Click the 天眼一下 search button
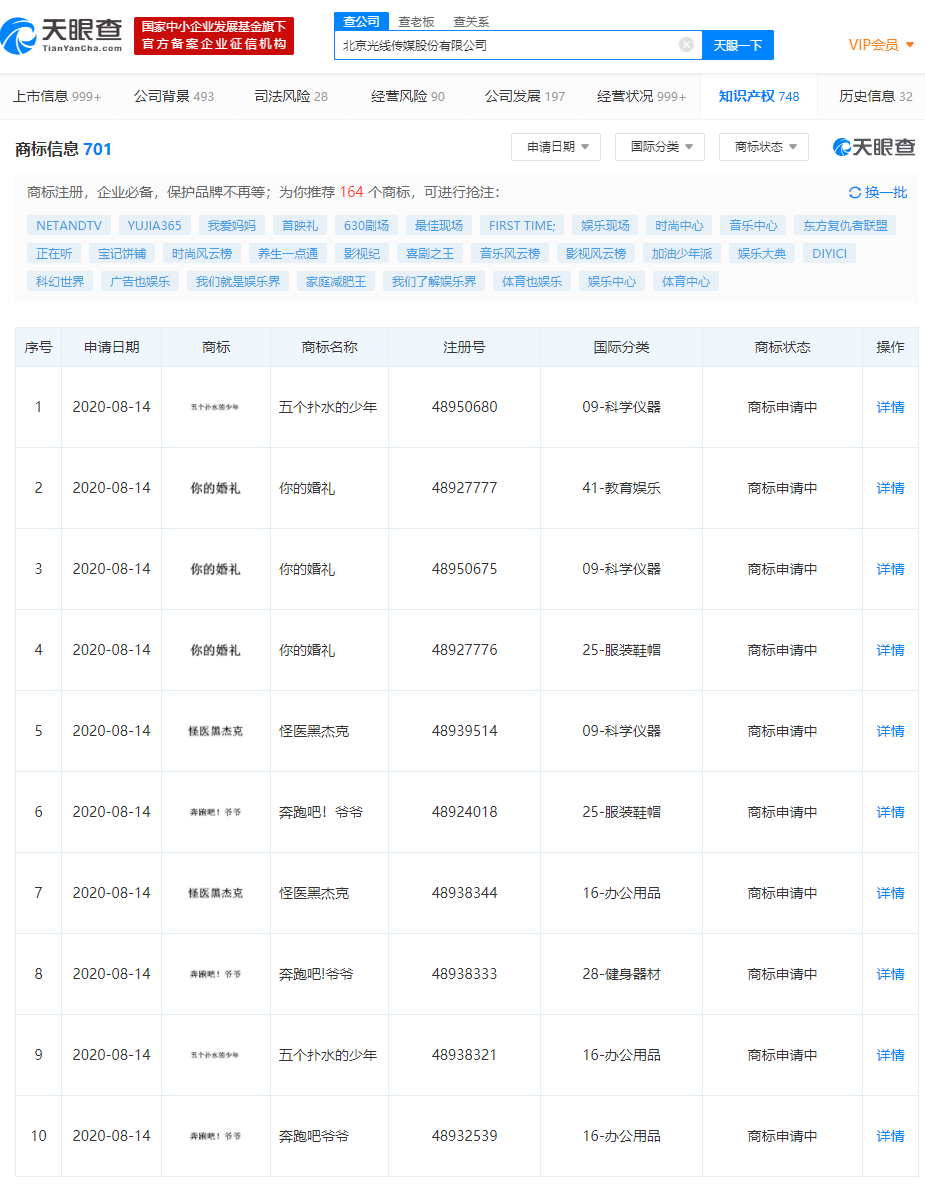This screenshot has width=925, height=1184. pos(738,45)
